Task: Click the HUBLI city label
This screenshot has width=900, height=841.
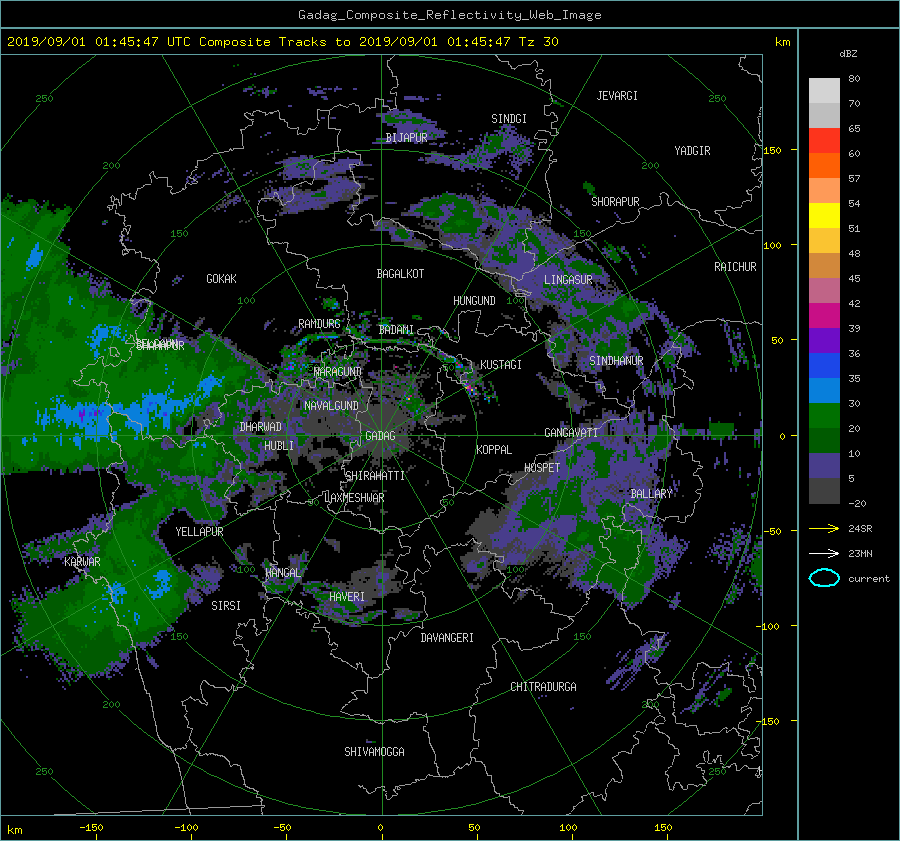Action: coord(279,446)
